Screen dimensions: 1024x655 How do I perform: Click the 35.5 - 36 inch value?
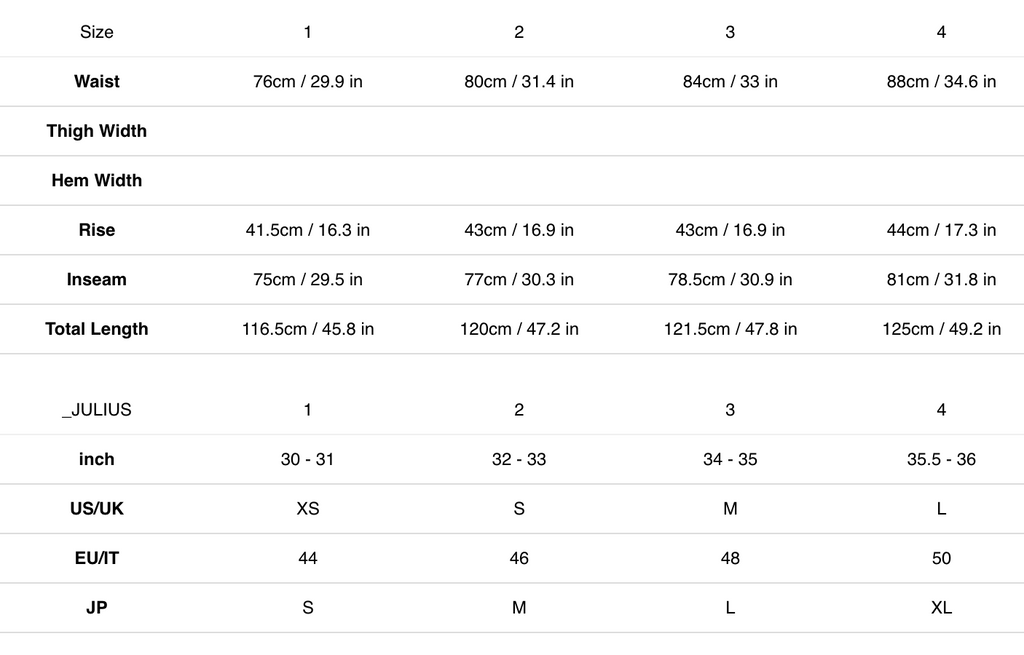(941, 460)
